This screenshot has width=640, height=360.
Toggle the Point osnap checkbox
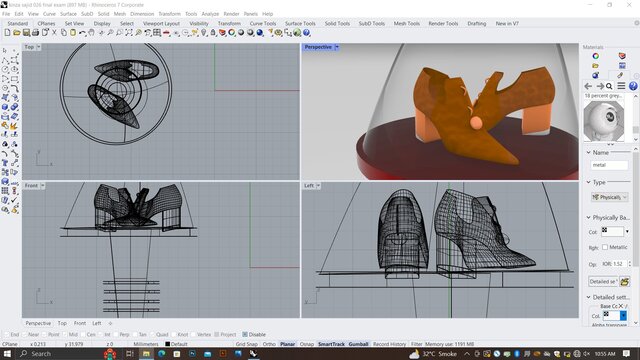[x=45, y=334]
